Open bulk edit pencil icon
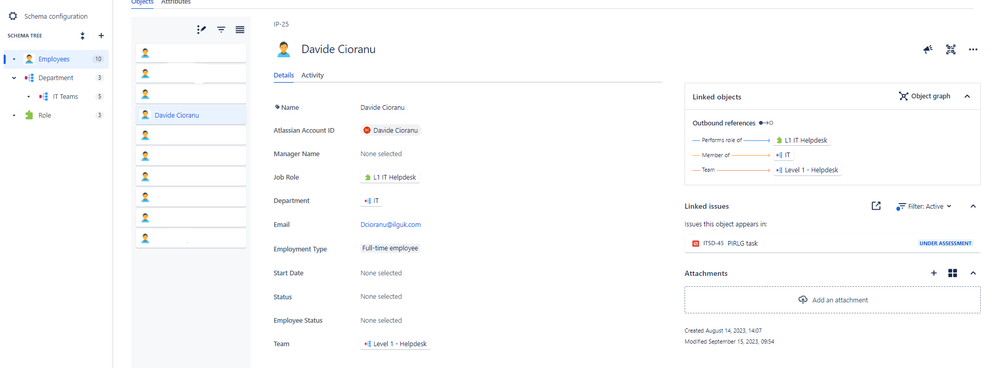Image resolution: width=999 pixels, height=368 pixels. click(x=202, y=29)
